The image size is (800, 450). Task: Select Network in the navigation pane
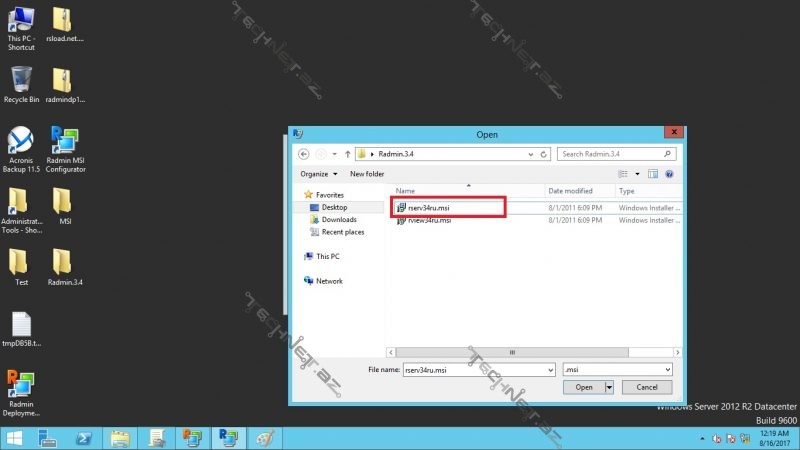(329, 281)
